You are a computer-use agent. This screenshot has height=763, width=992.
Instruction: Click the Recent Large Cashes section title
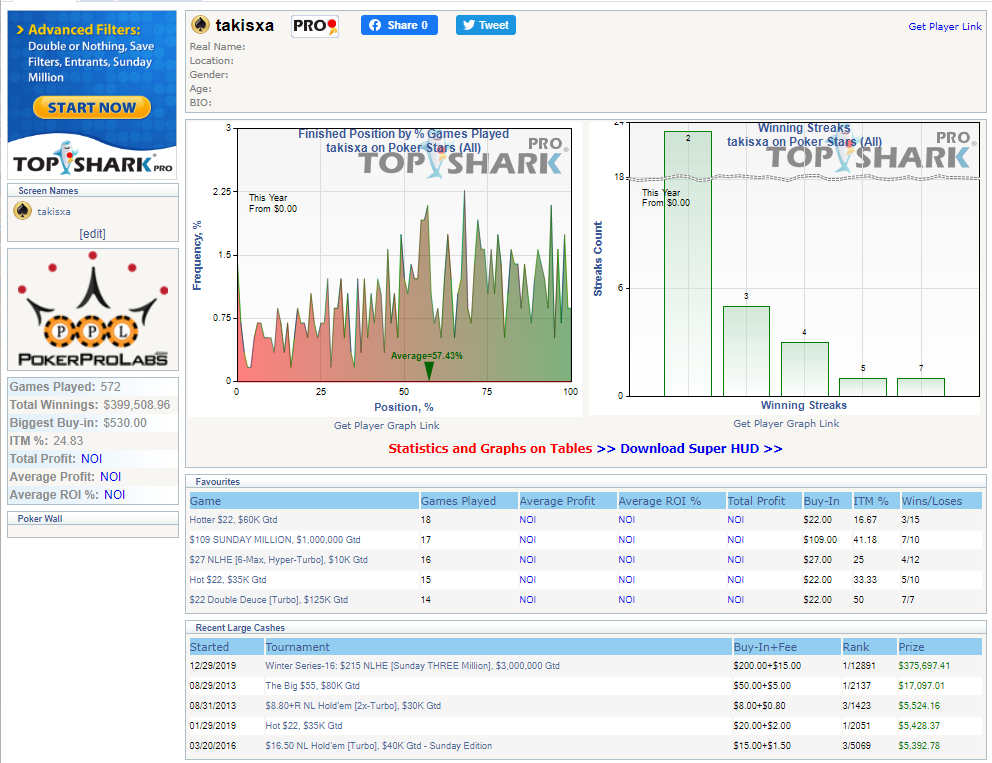(x=240, y=628)
